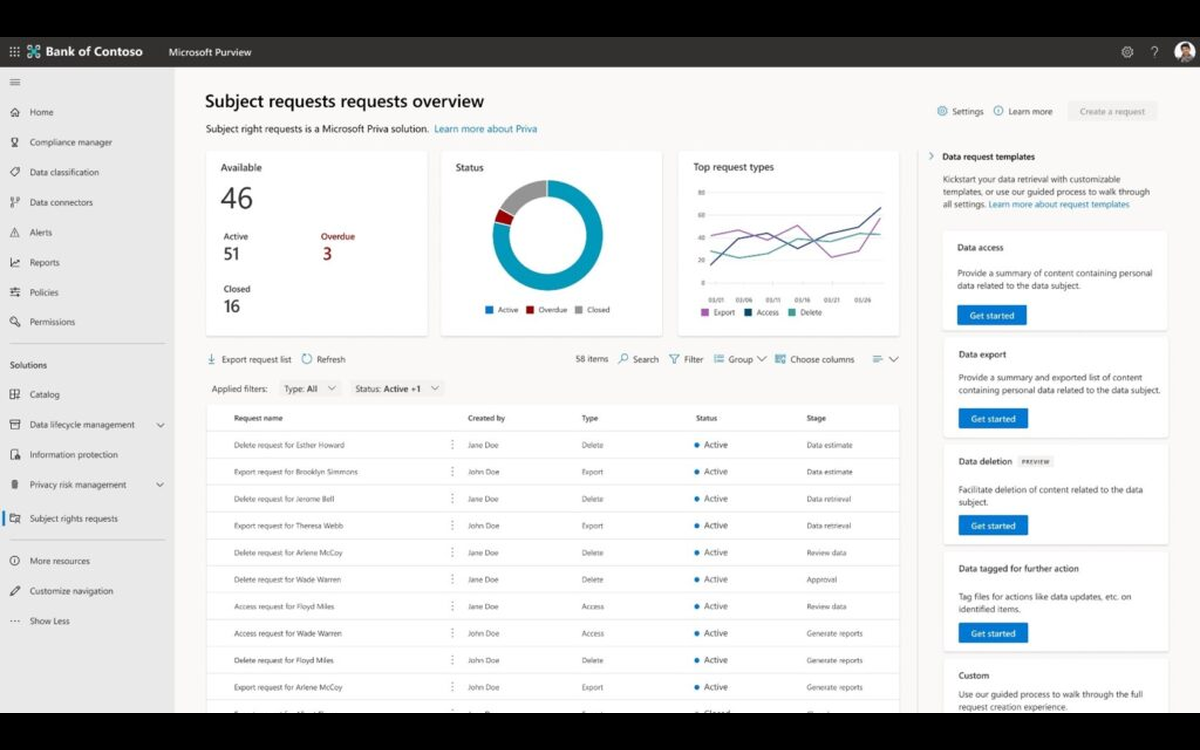This screenshot has width=1200, height=750.
Task: Expand Data lifecycle management in sidebar
Action: point(160,425)
